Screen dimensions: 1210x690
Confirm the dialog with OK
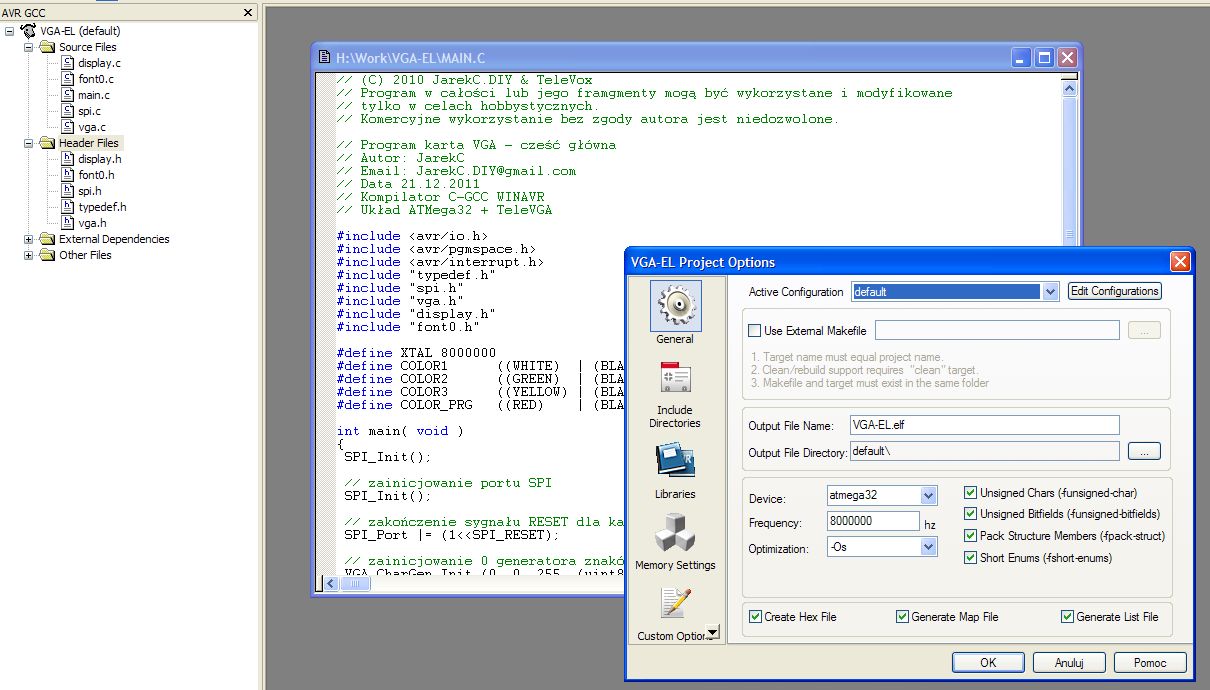(x=987, y=662)
